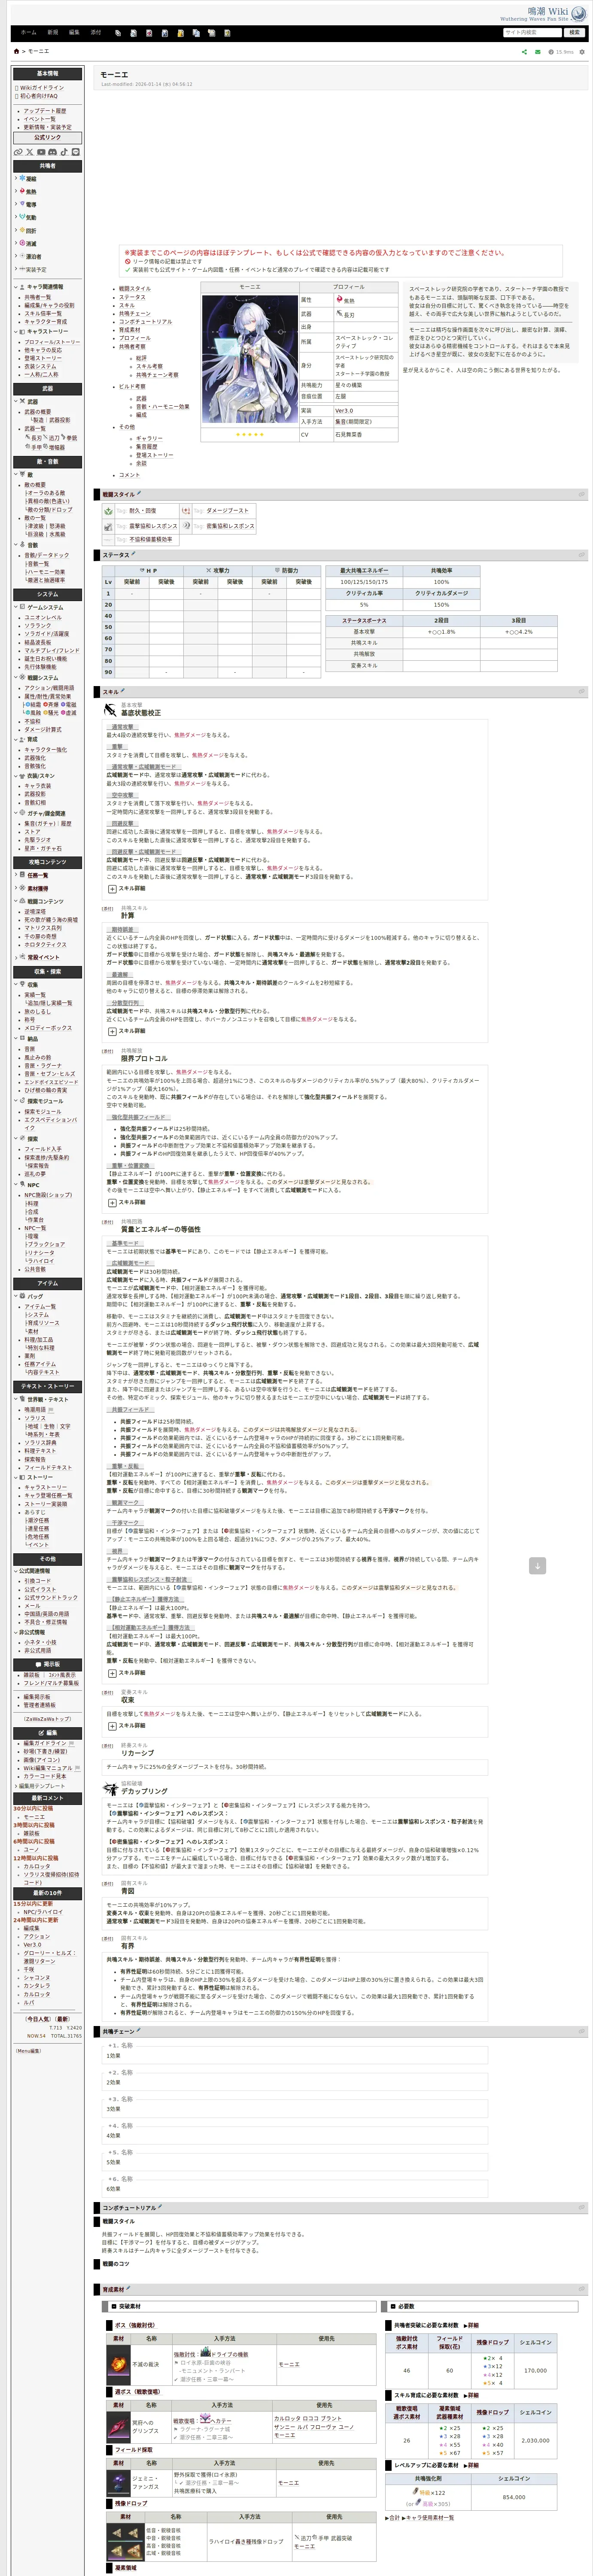The width and height of the screenshot is (593, 2576).
Task: Open the ホーム menu item
Action: click(28, 32)
